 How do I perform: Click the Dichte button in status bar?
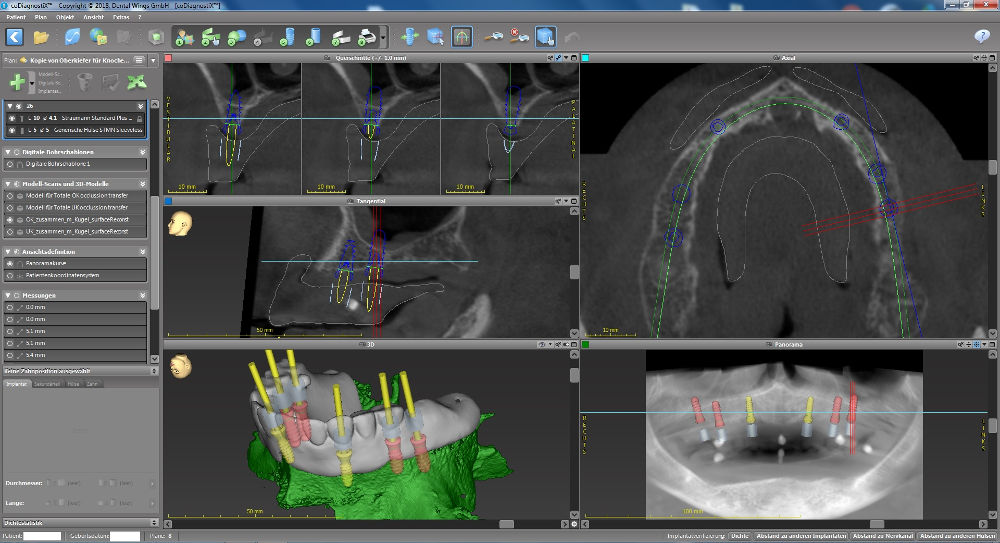(x=741, y=536)
